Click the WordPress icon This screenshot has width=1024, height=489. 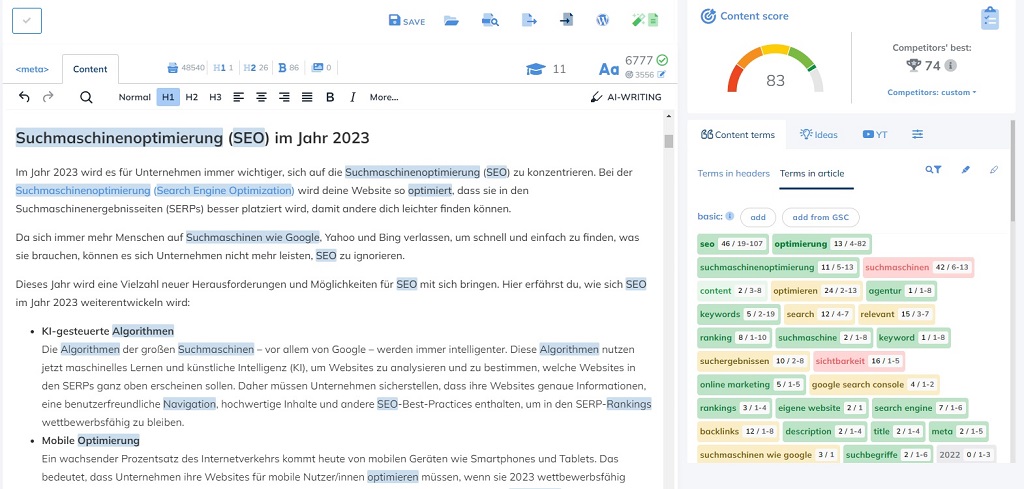(603, 20)
